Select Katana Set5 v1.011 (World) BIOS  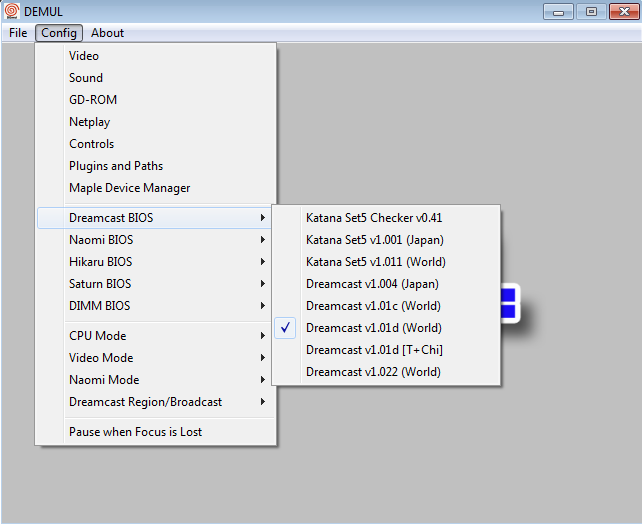click(x=386, y=262)
